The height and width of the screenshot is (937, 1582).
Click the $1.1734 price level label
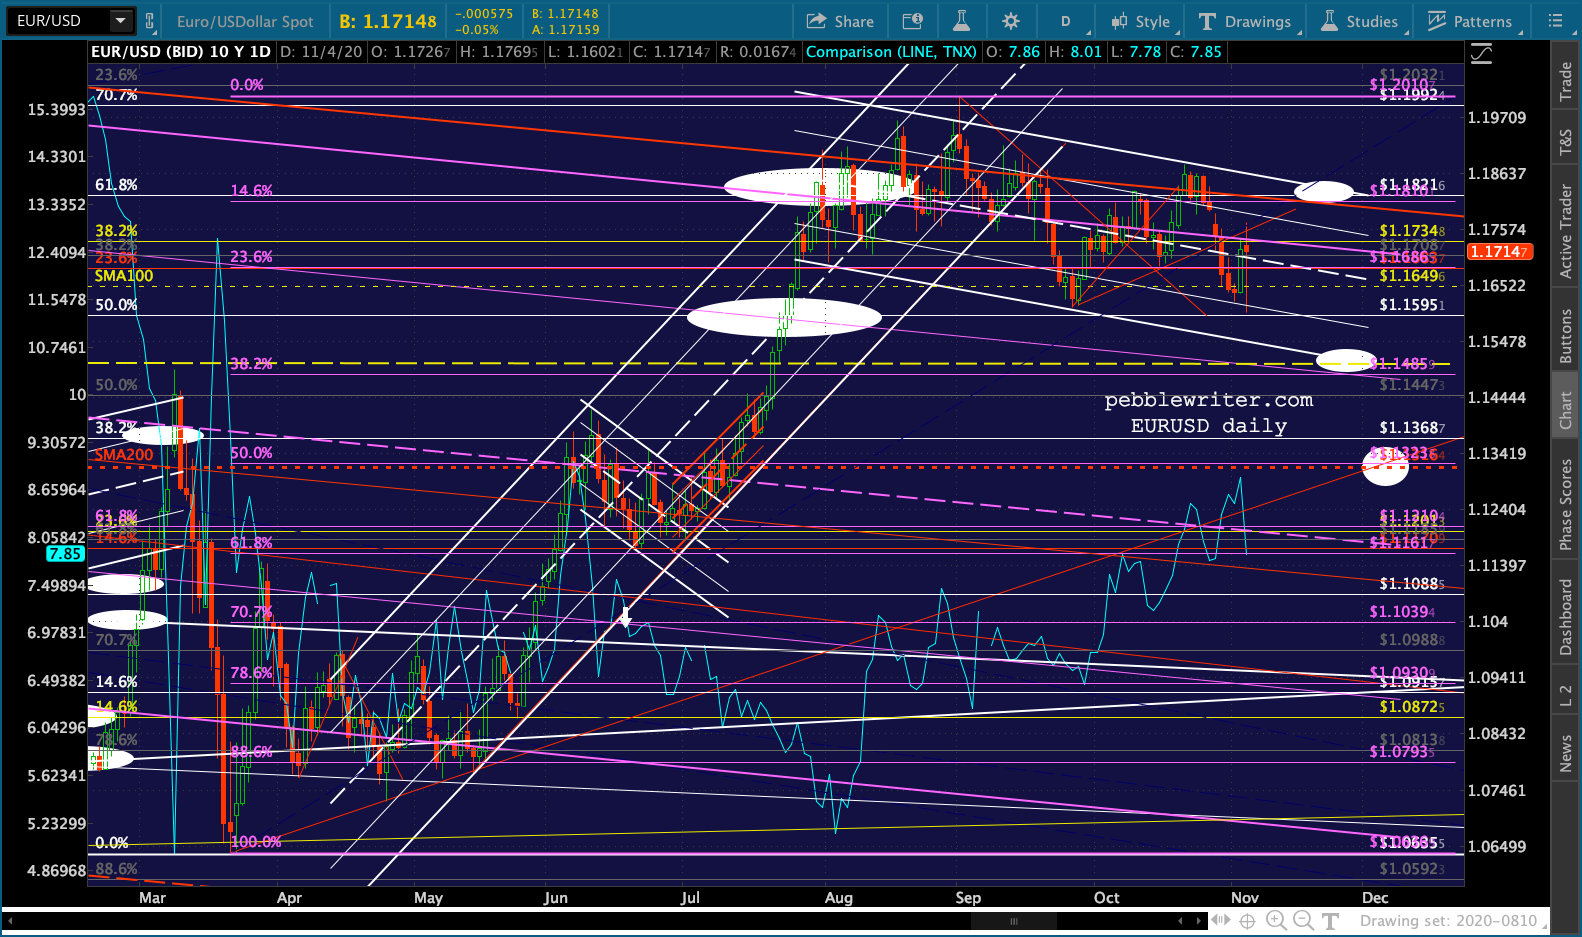point(1412,231)
